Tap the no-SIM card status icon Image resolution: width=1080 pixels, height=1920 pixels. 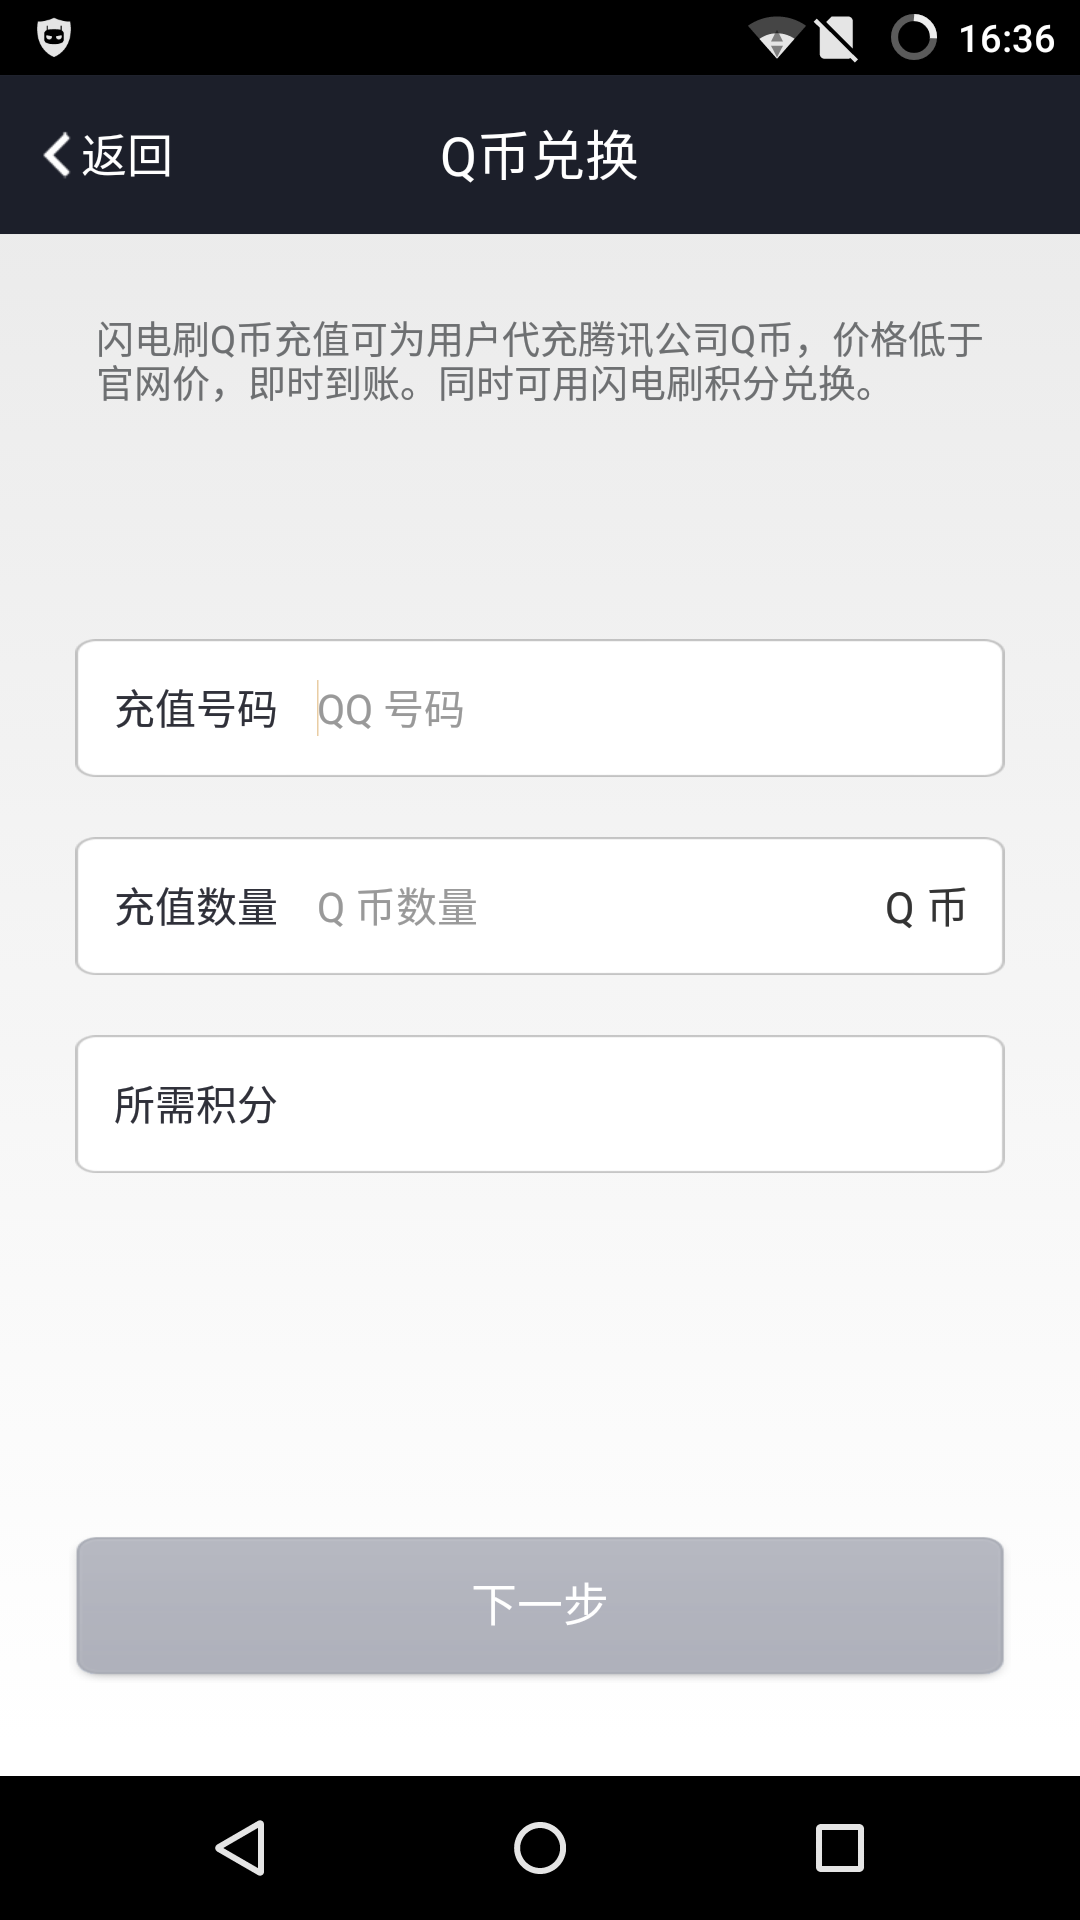click(x=836, y=39)
